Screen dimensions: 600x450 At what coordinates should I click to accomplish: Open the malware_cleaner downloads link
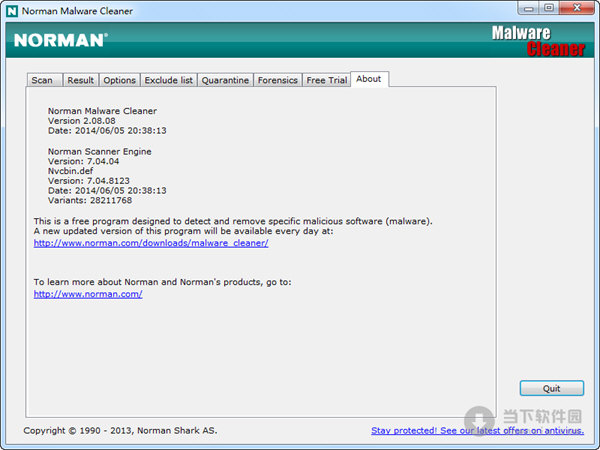coord(151,243)
